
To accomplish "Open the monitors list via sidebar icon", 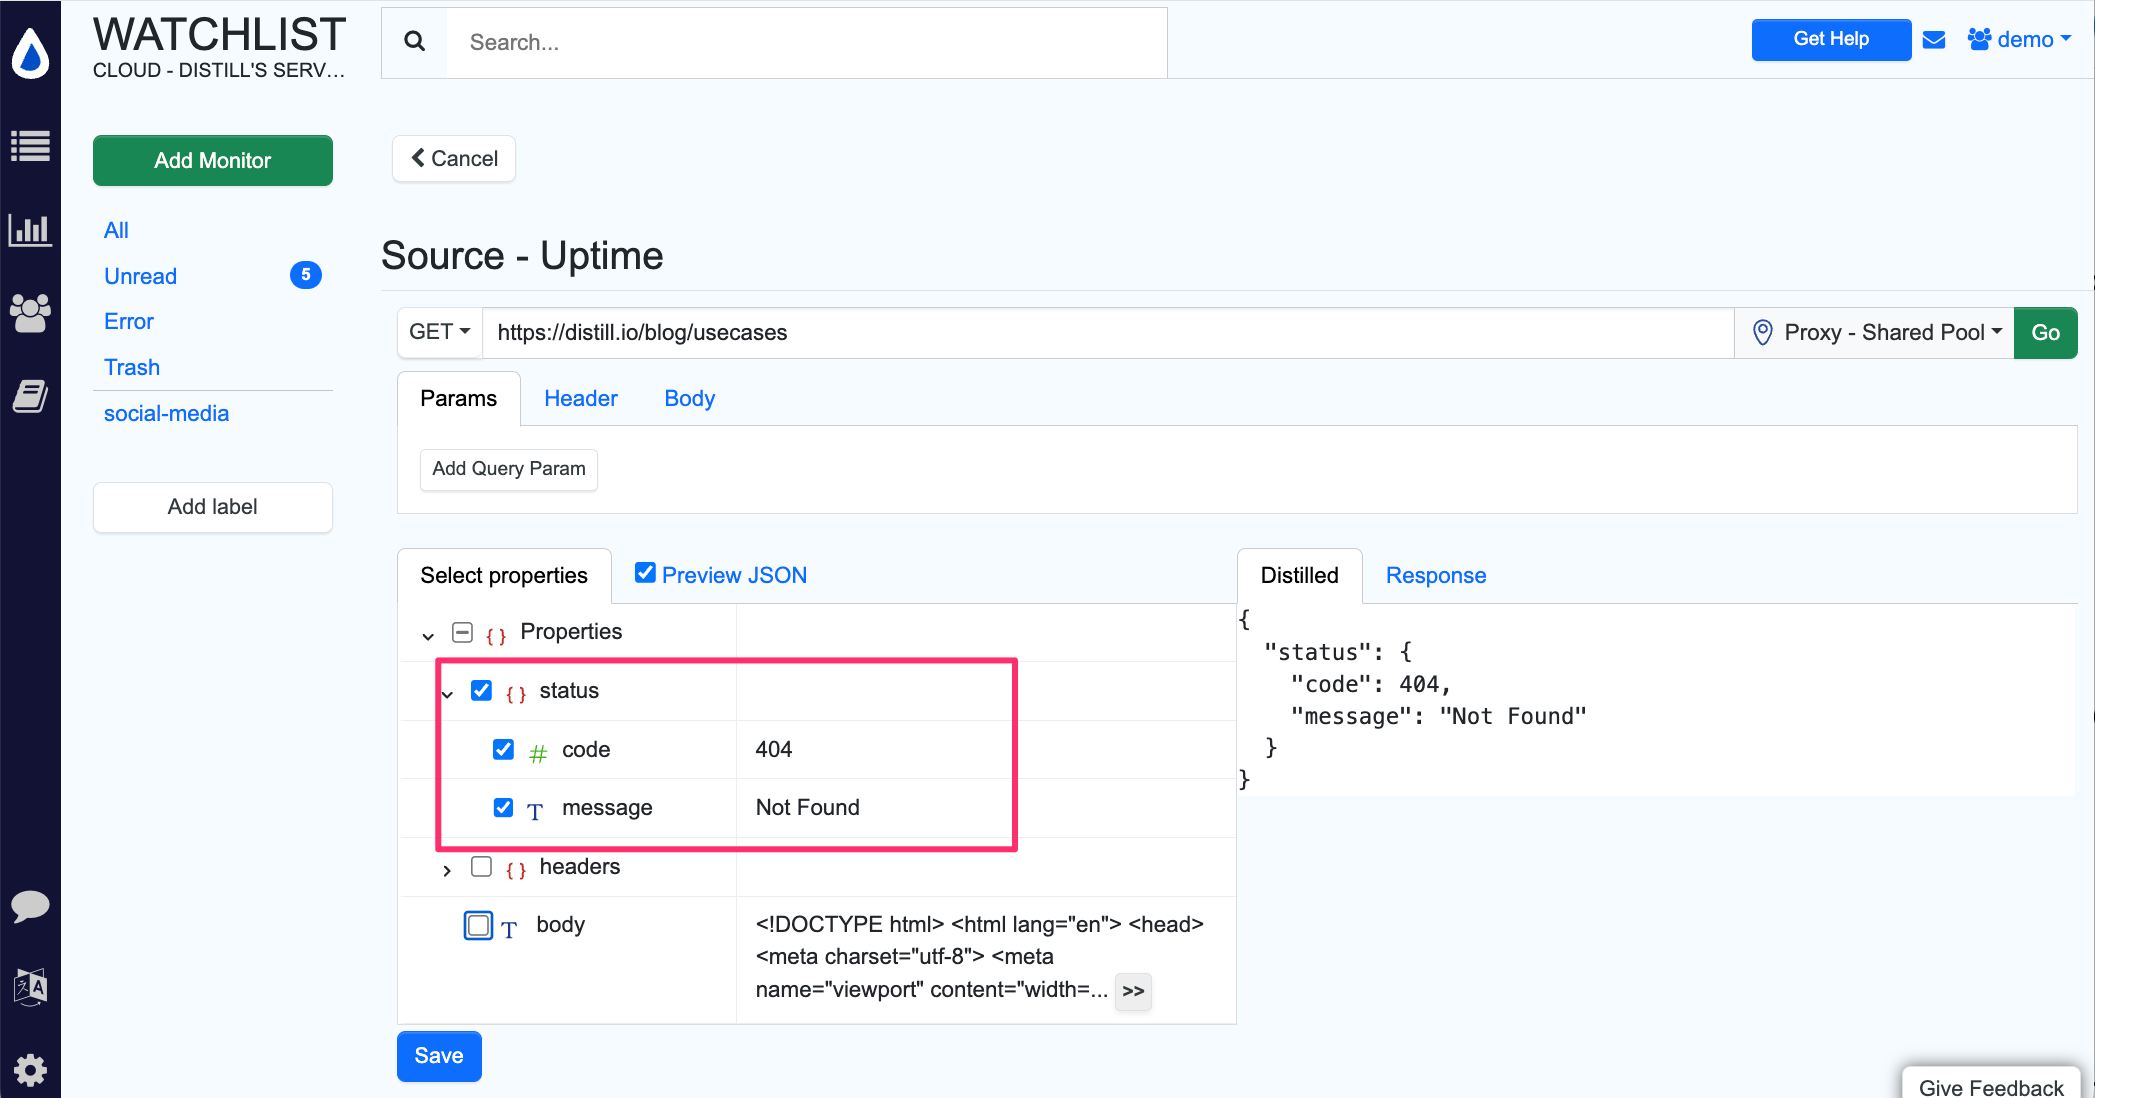I will click(31, 146).
